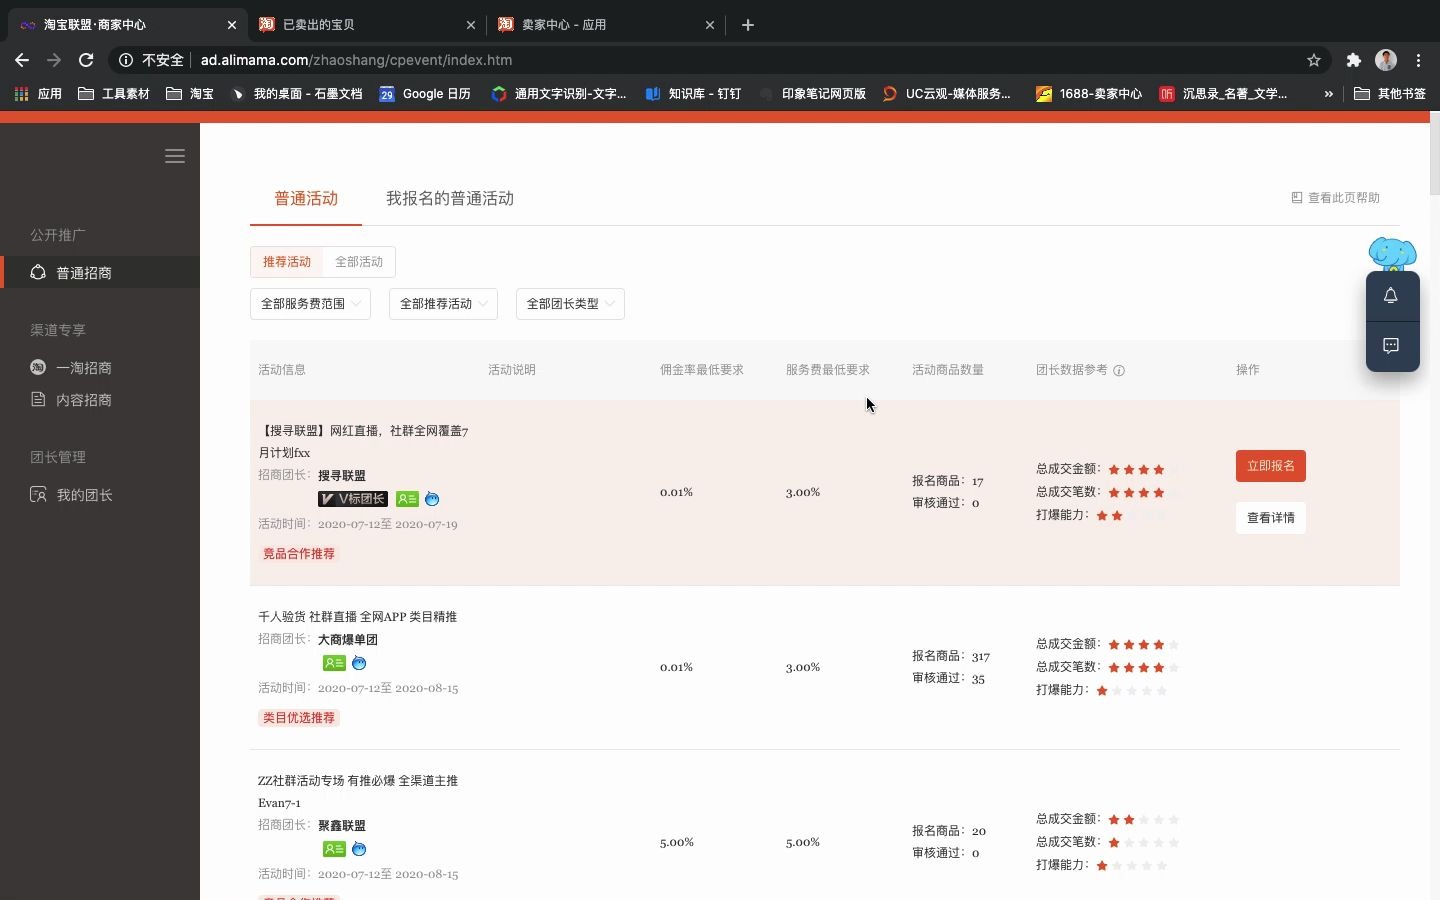Open Google 日历 bookmark
This screenshot has height=900, width=1440.
coord(425,94)
